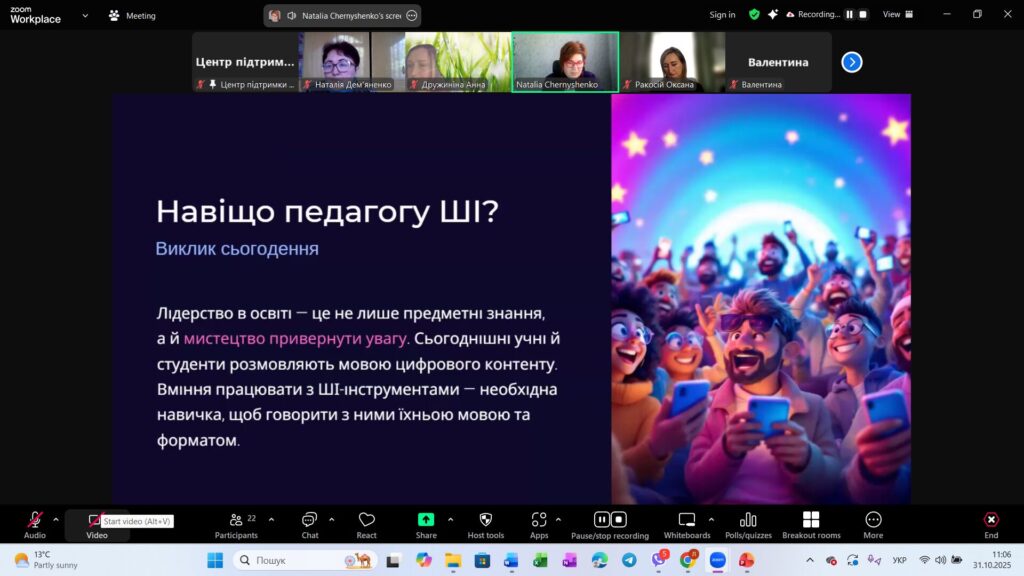Select Валентина participant tile

778,62
